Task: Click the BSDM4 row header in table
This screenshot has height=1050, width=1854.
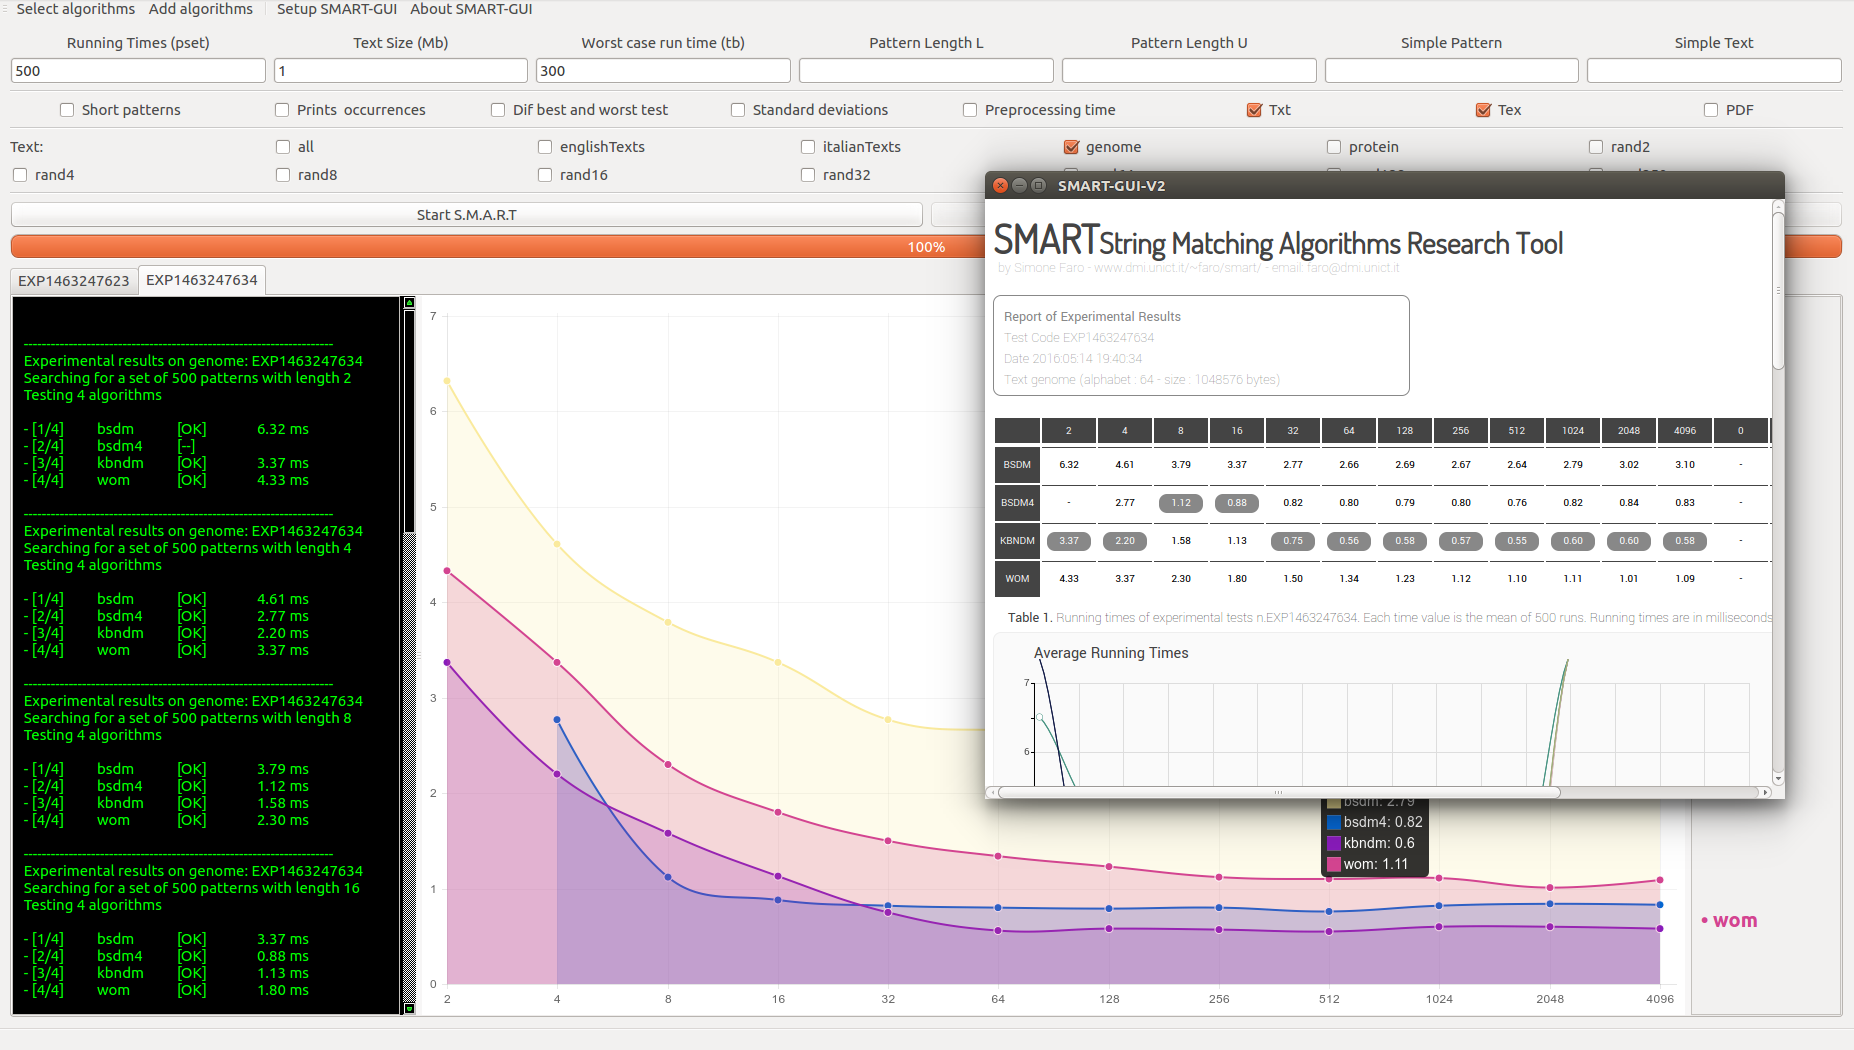Action: 1017,503
